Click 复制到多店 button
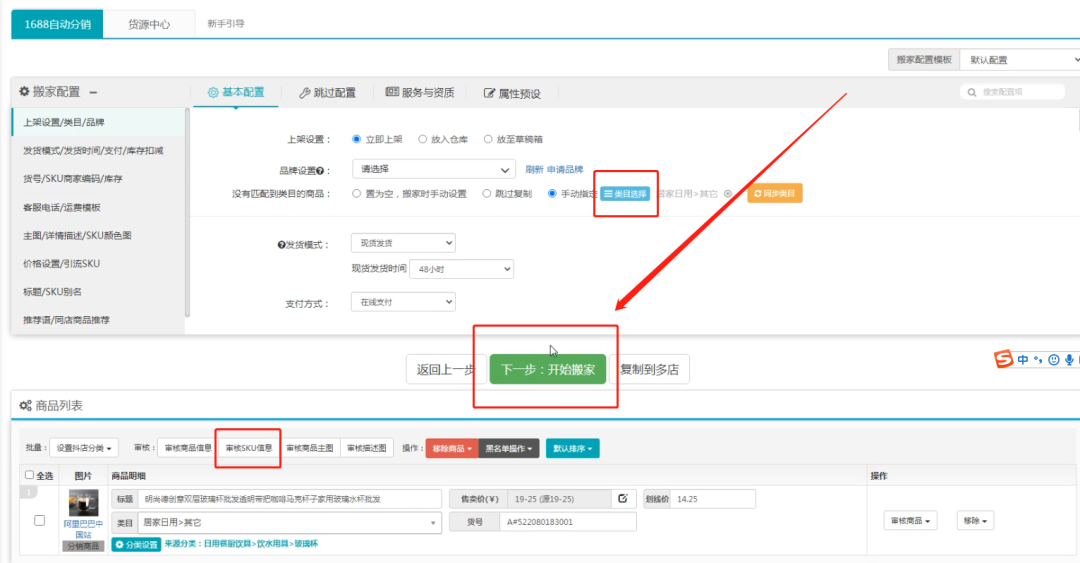1080x563 pixels. click(649, 369)
